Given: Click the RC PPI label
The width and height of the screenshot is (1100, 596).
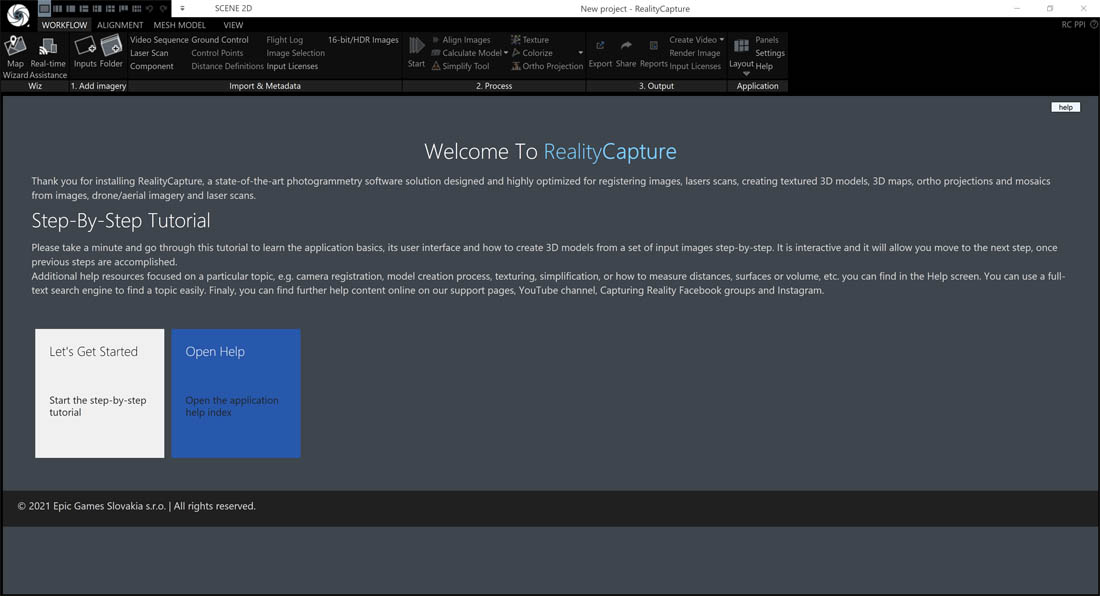Looking at the screenshot, I should [1073, 25].
